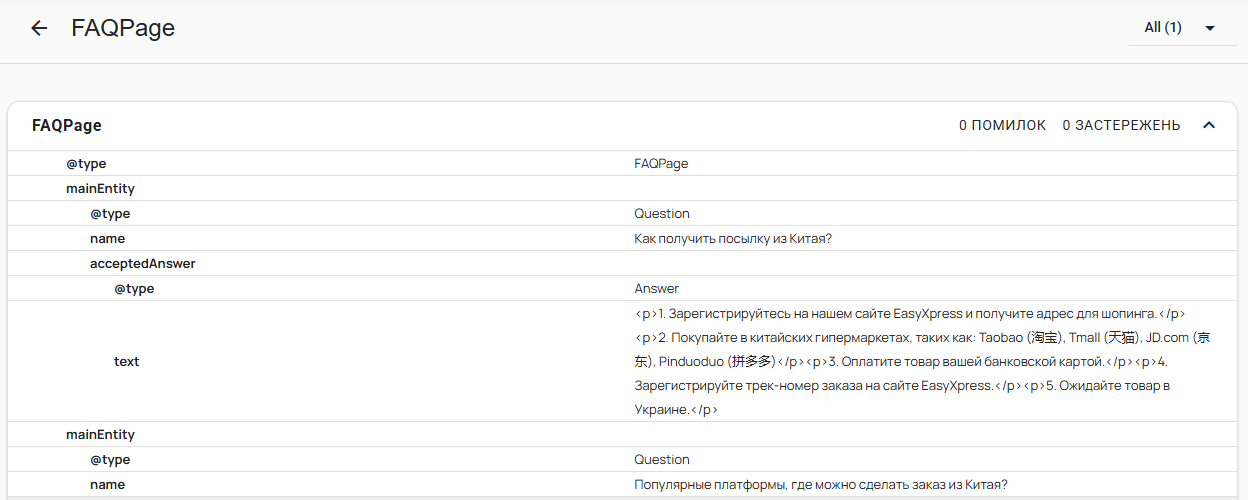Select the first mainEntity property row
Screen dimensions: 1248x500
(100, 188)
